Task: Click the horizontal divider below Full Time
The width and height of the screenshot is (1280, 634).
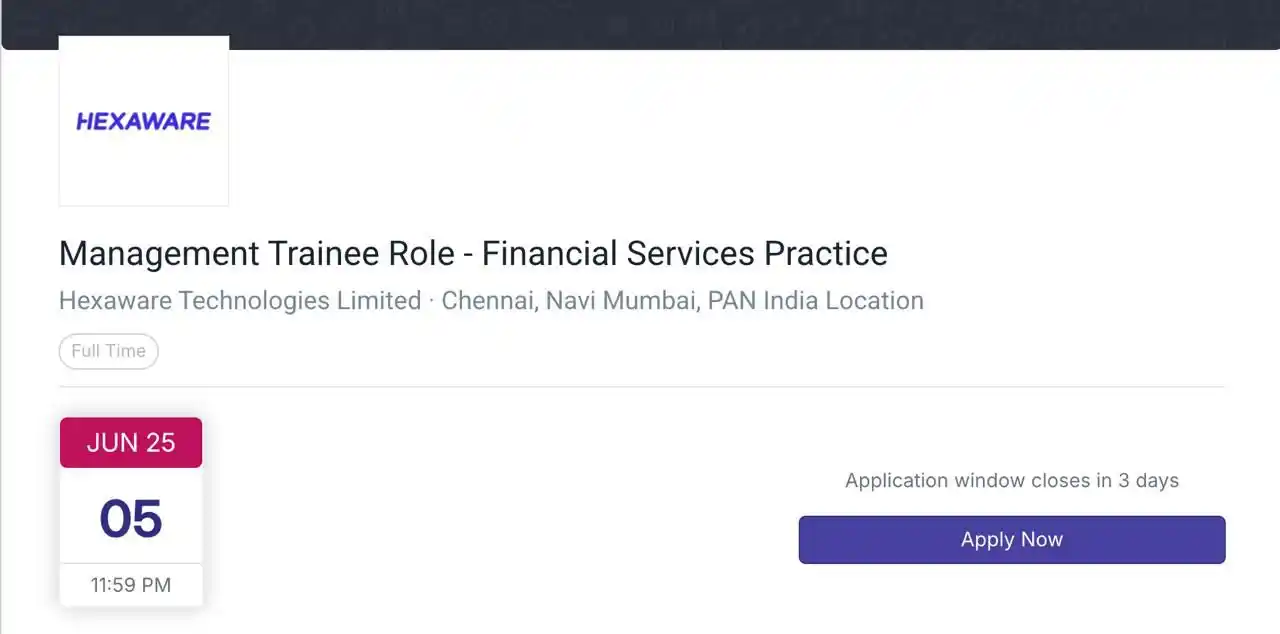Action: [642, 386]
